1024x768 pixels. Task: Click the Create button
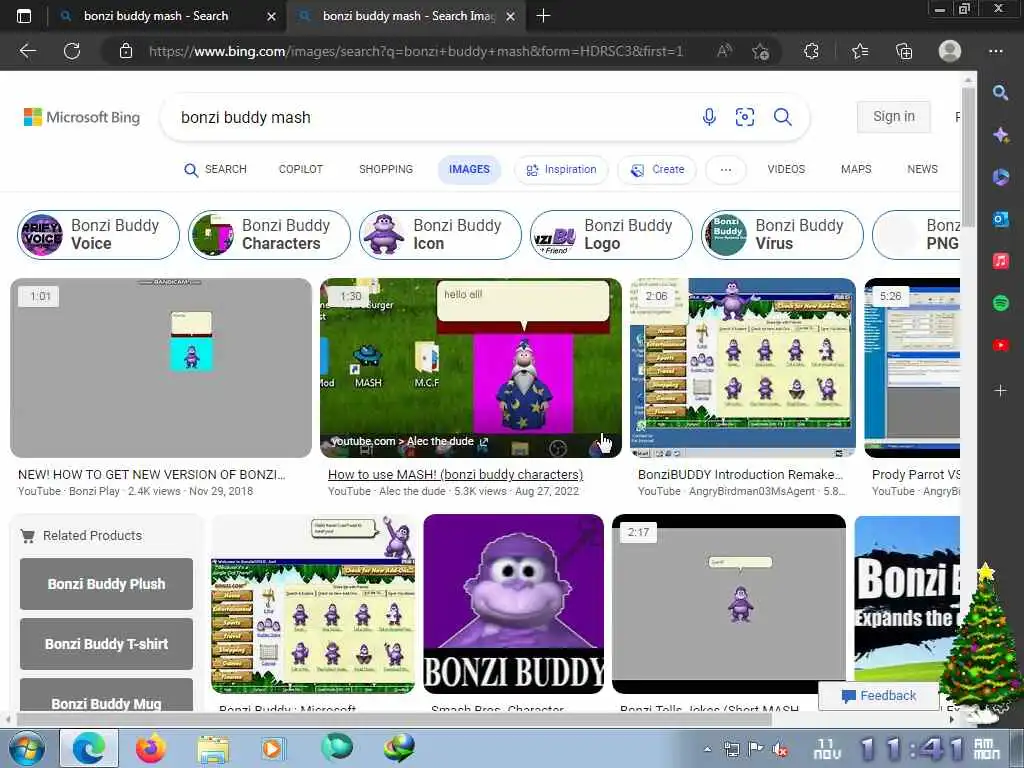(x=657, y=170)
